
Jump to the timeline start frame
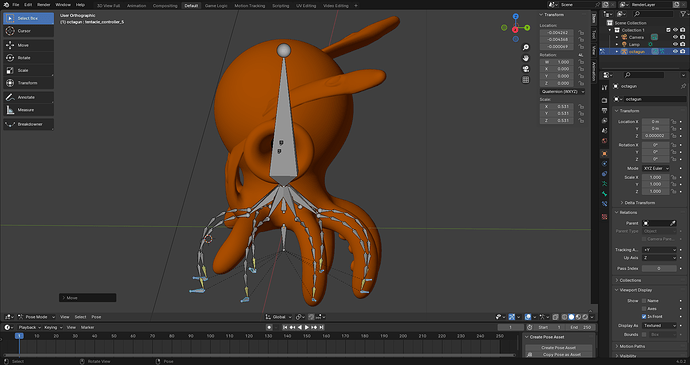tap(285, 327)
